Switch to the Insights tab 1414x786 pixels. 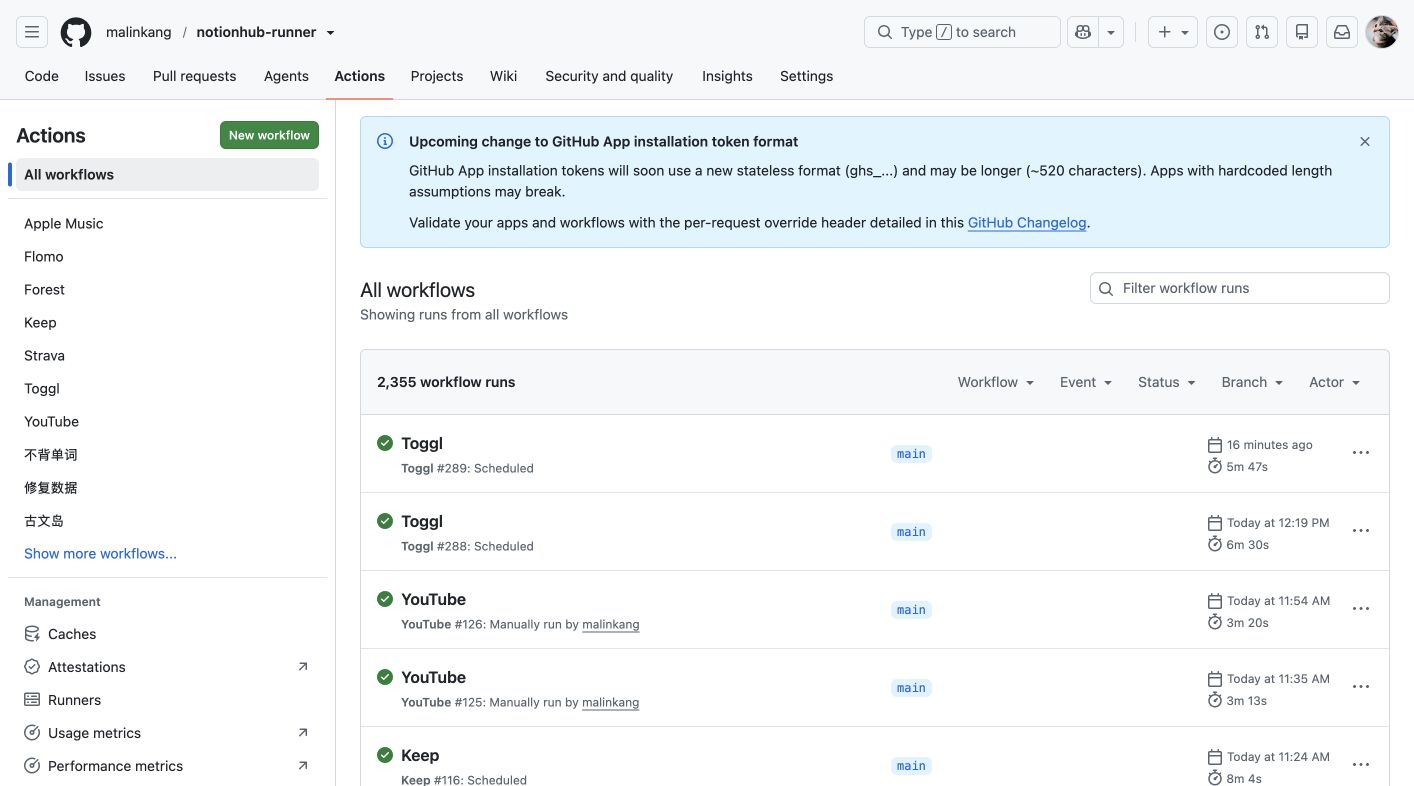(x=727, y=76)
